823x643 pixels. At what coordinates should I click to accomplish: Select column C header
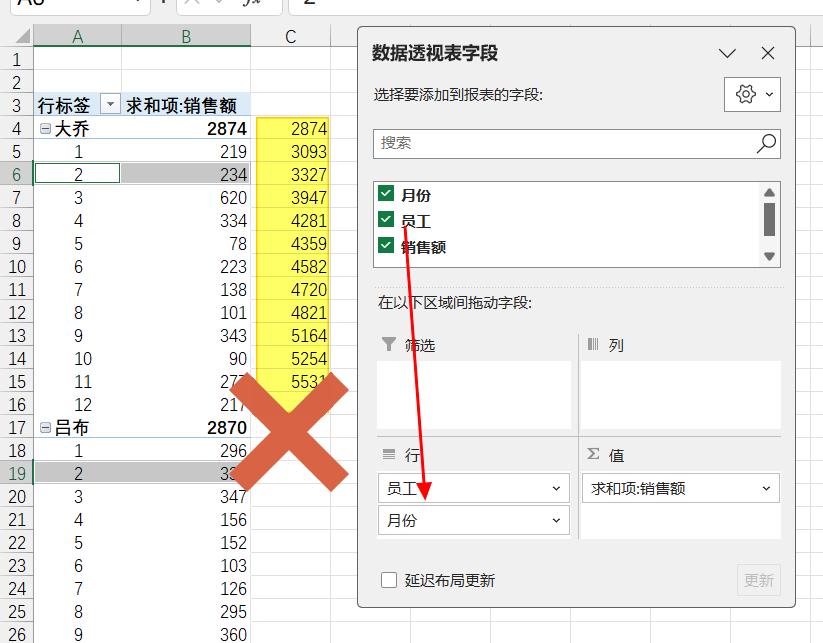pyautogui.click(x=290, y=36)
